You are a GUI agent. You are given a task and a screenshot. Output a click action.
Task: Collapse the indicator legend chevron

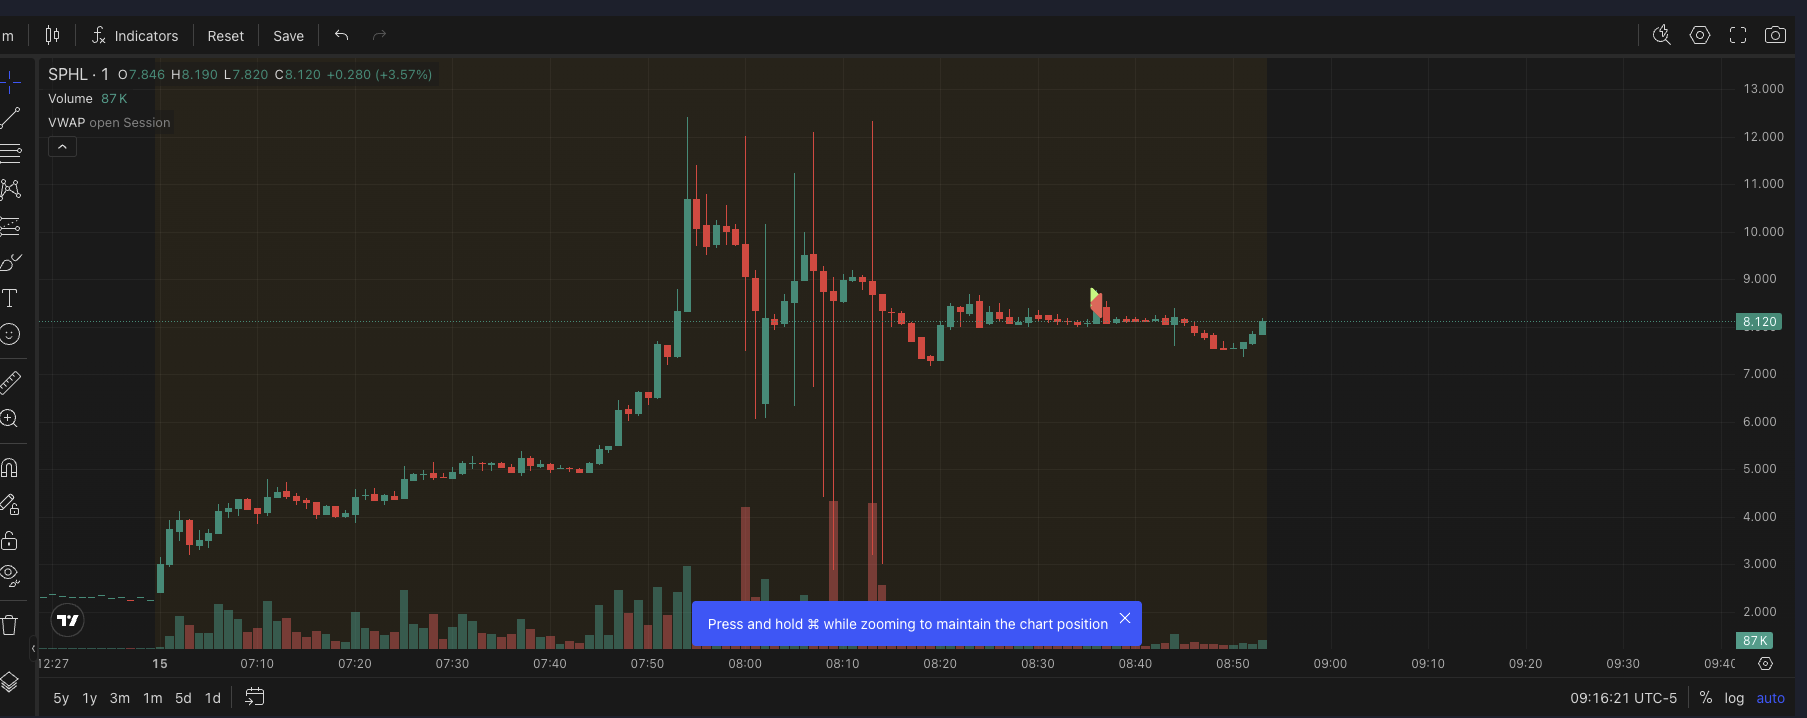coord(62,147)
